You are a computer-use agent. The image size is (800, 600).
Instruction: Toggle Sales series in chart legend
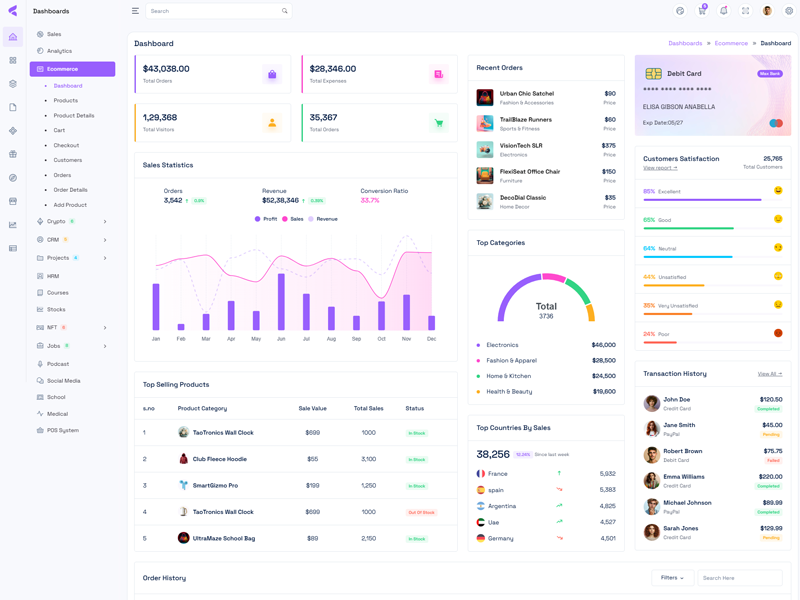tap(292, 219)
